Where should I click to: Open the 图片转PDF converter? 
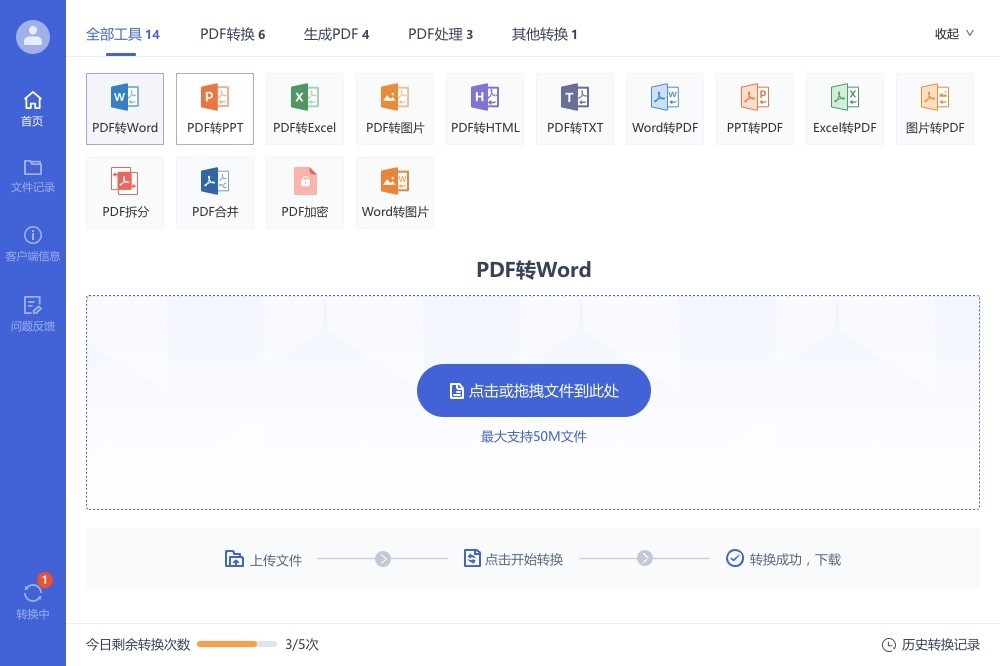[935, 108]
